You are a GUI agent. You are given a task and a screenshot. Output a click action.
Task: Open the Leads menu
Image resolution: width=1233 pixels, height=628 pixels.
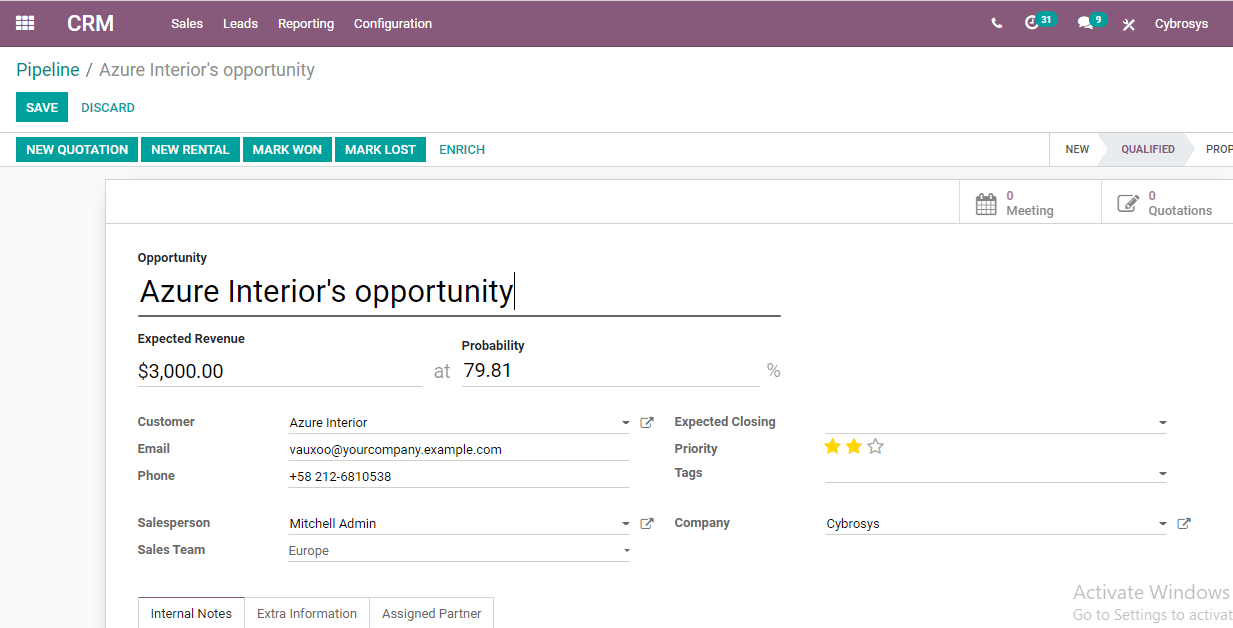[240, 24]
